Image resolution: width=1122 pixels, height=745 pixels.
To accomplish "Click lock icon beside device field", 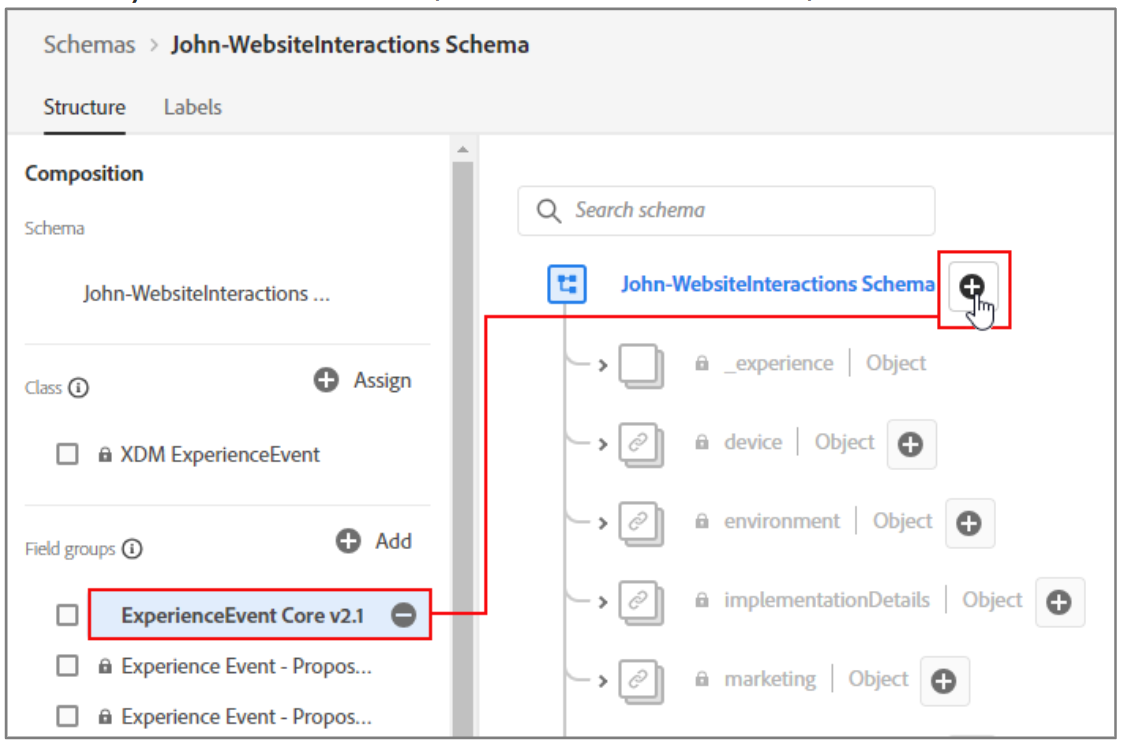I will [702, 442].
